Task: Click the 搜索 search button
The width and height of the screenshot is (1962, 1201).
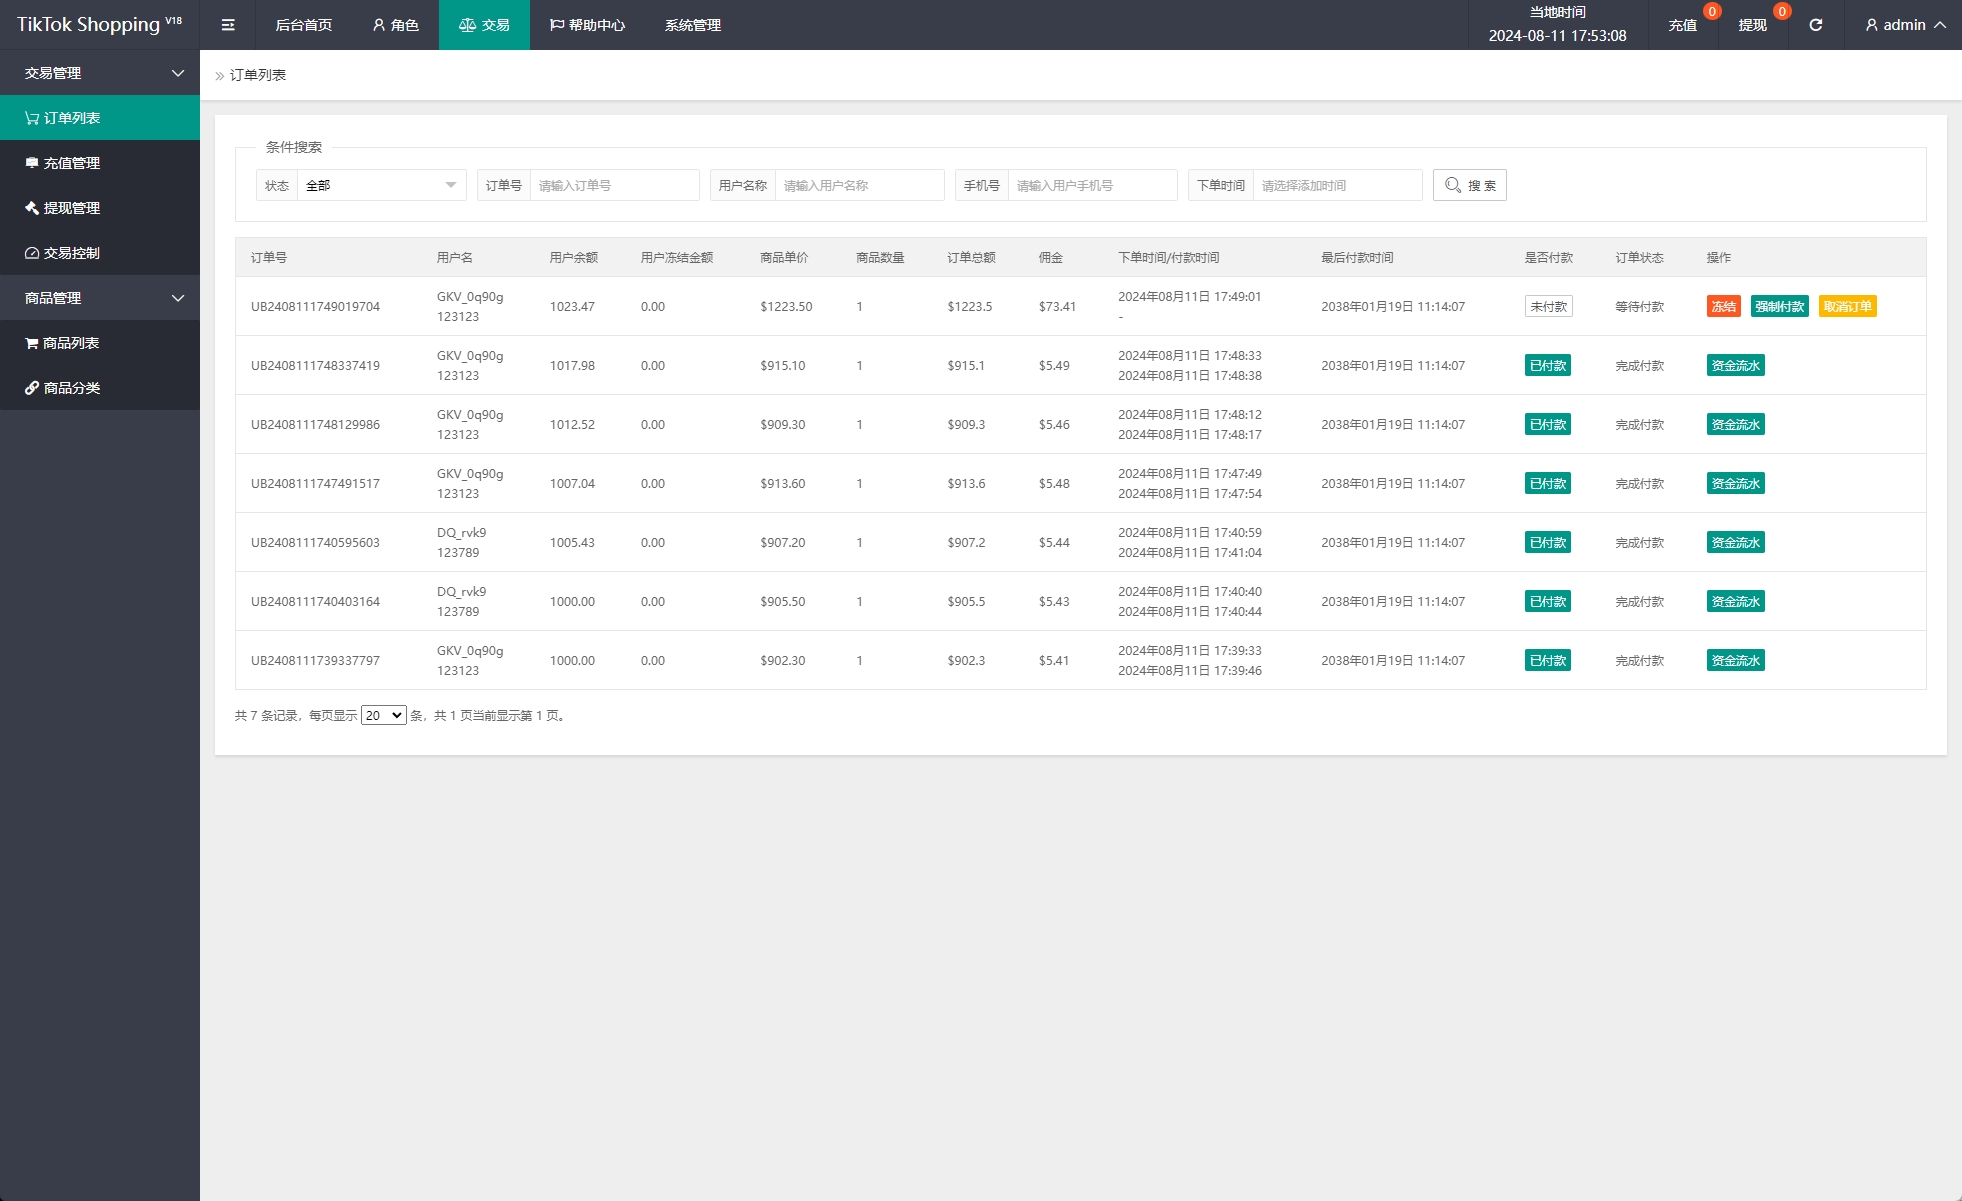Action: tap(1469, 185)
